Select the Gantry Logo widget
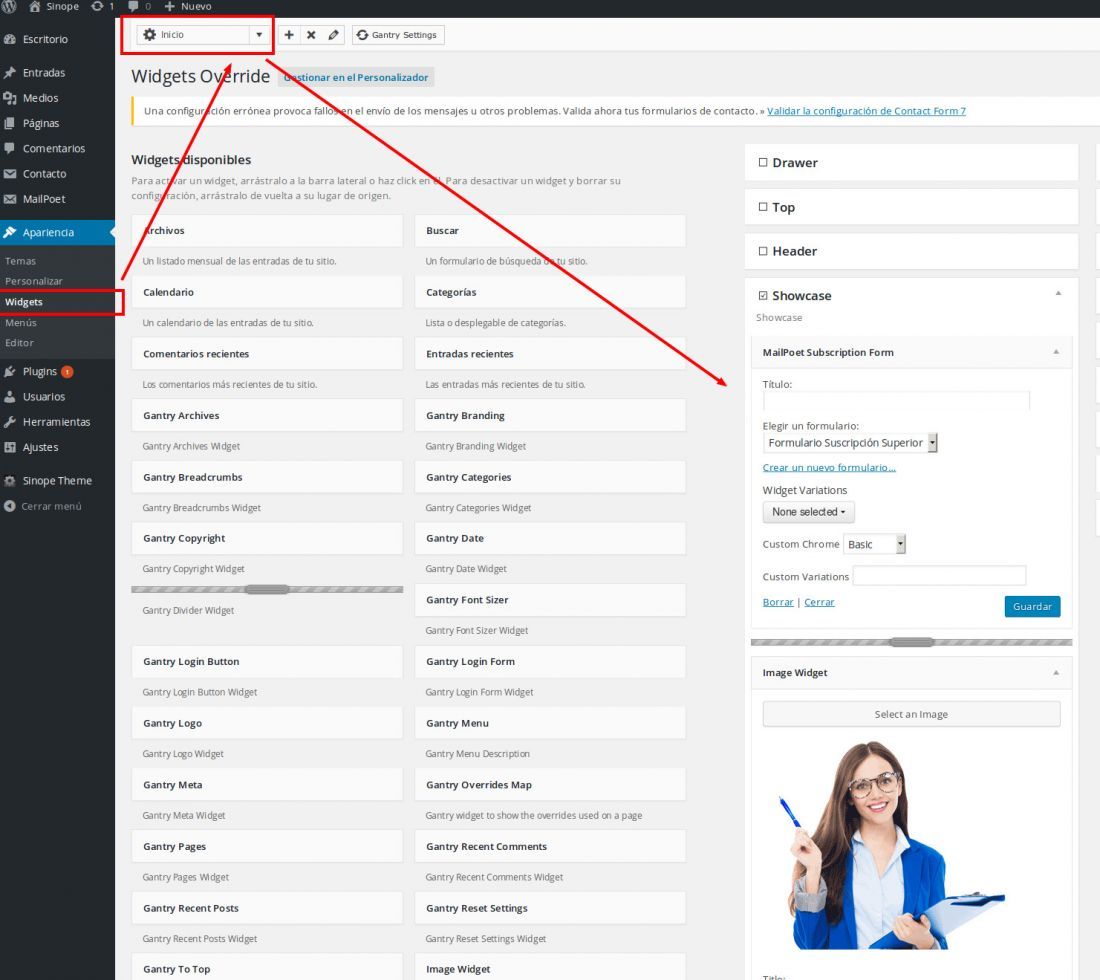The image size is (1100, 980). 267,723
